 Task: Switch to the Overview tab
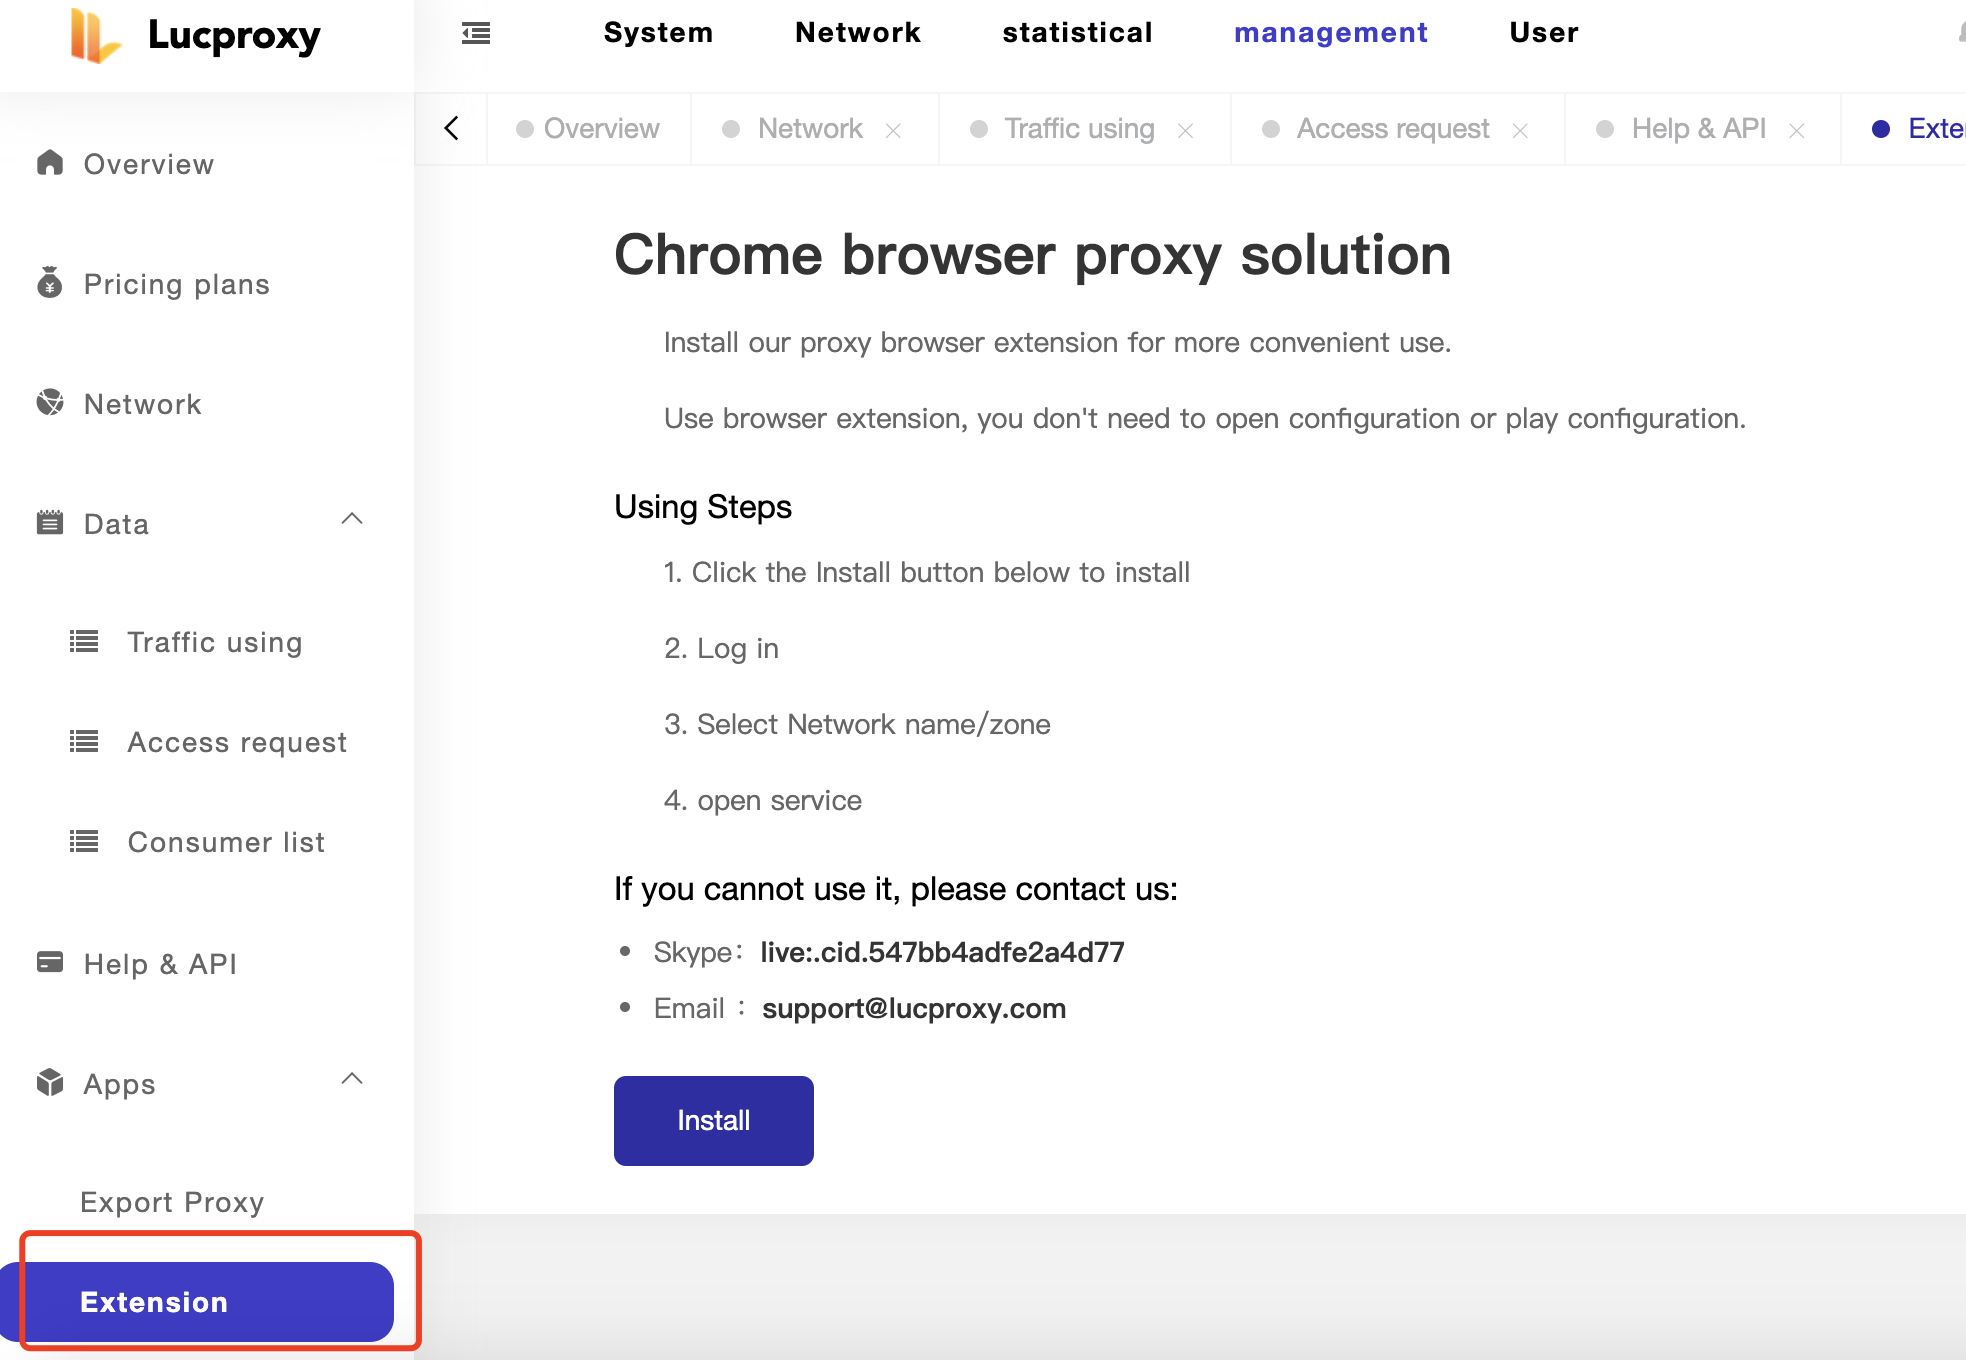click(588, 129)
